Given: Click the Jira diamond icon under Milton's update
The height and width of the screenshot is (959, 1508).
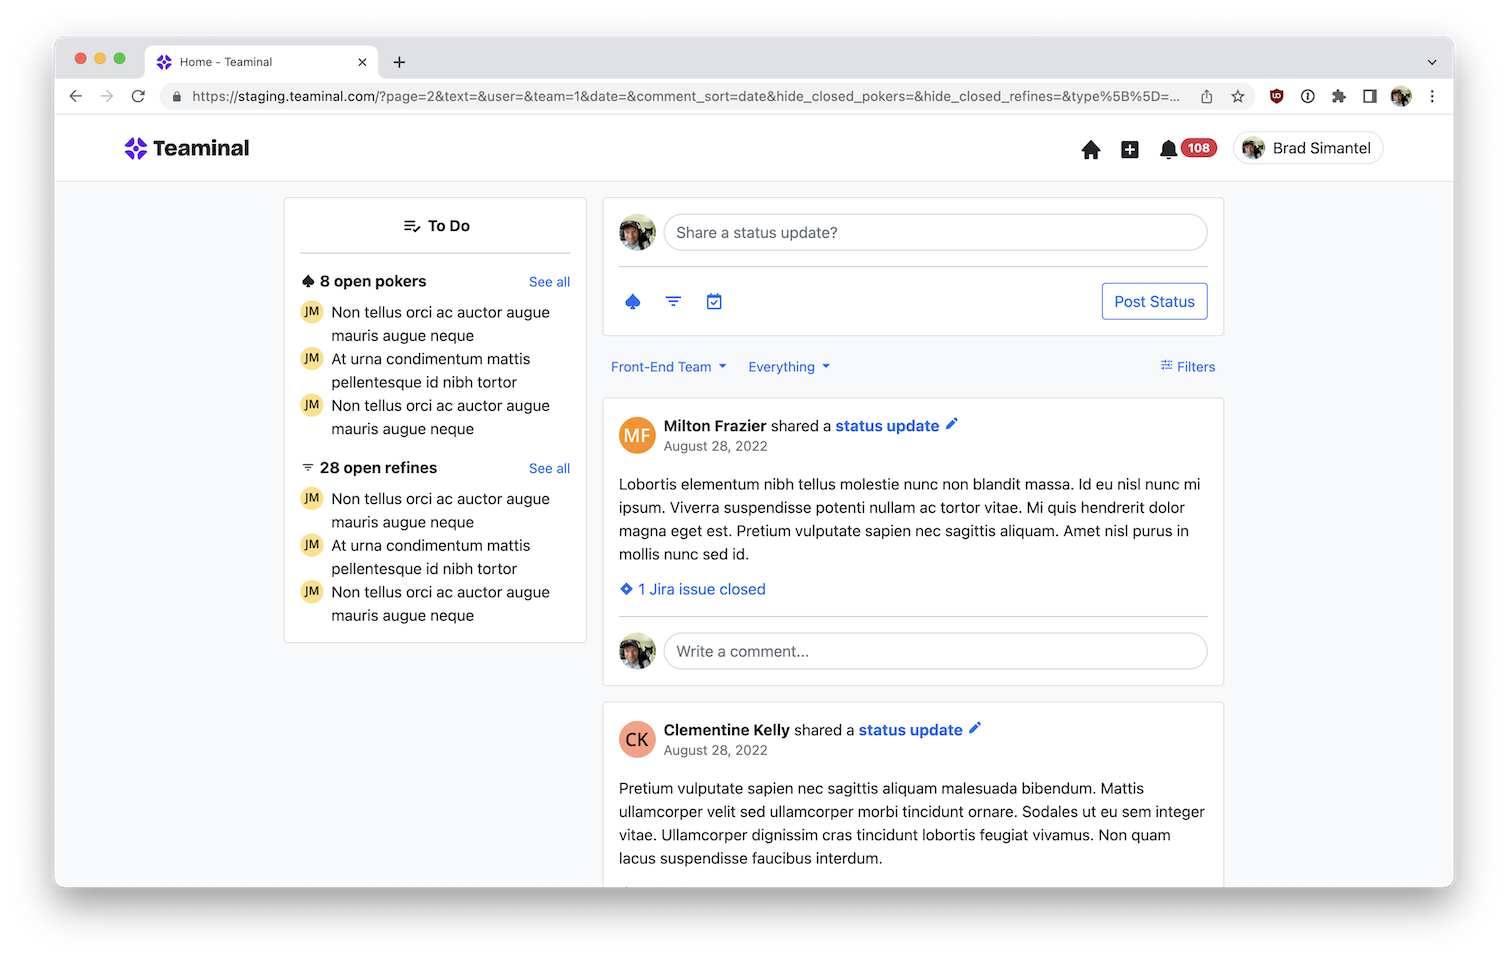Looking at the screenshot, I should click(626, 589).
